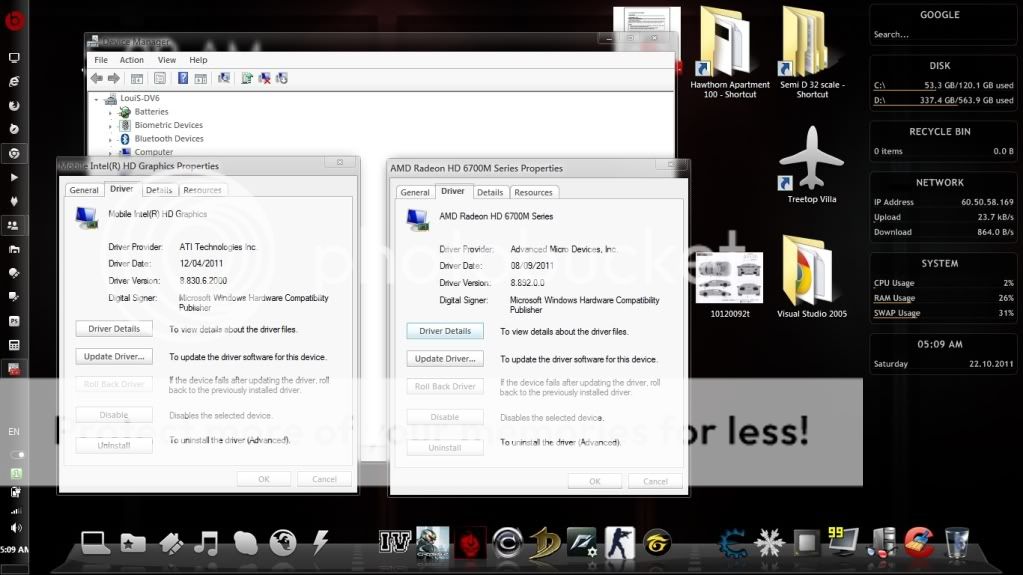This screenshot has height=575, width=1023.
Task: Expand the Batteries tree node
Action: [111, 112]
